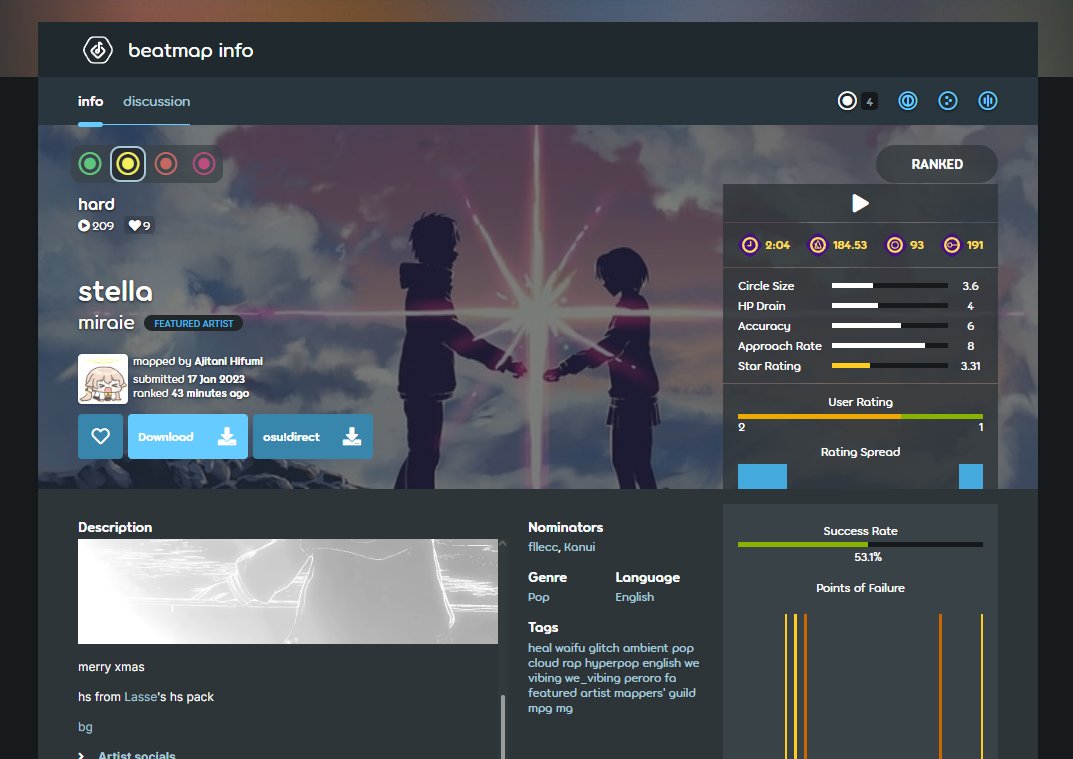Filter by English language

[x=634, y=597]
